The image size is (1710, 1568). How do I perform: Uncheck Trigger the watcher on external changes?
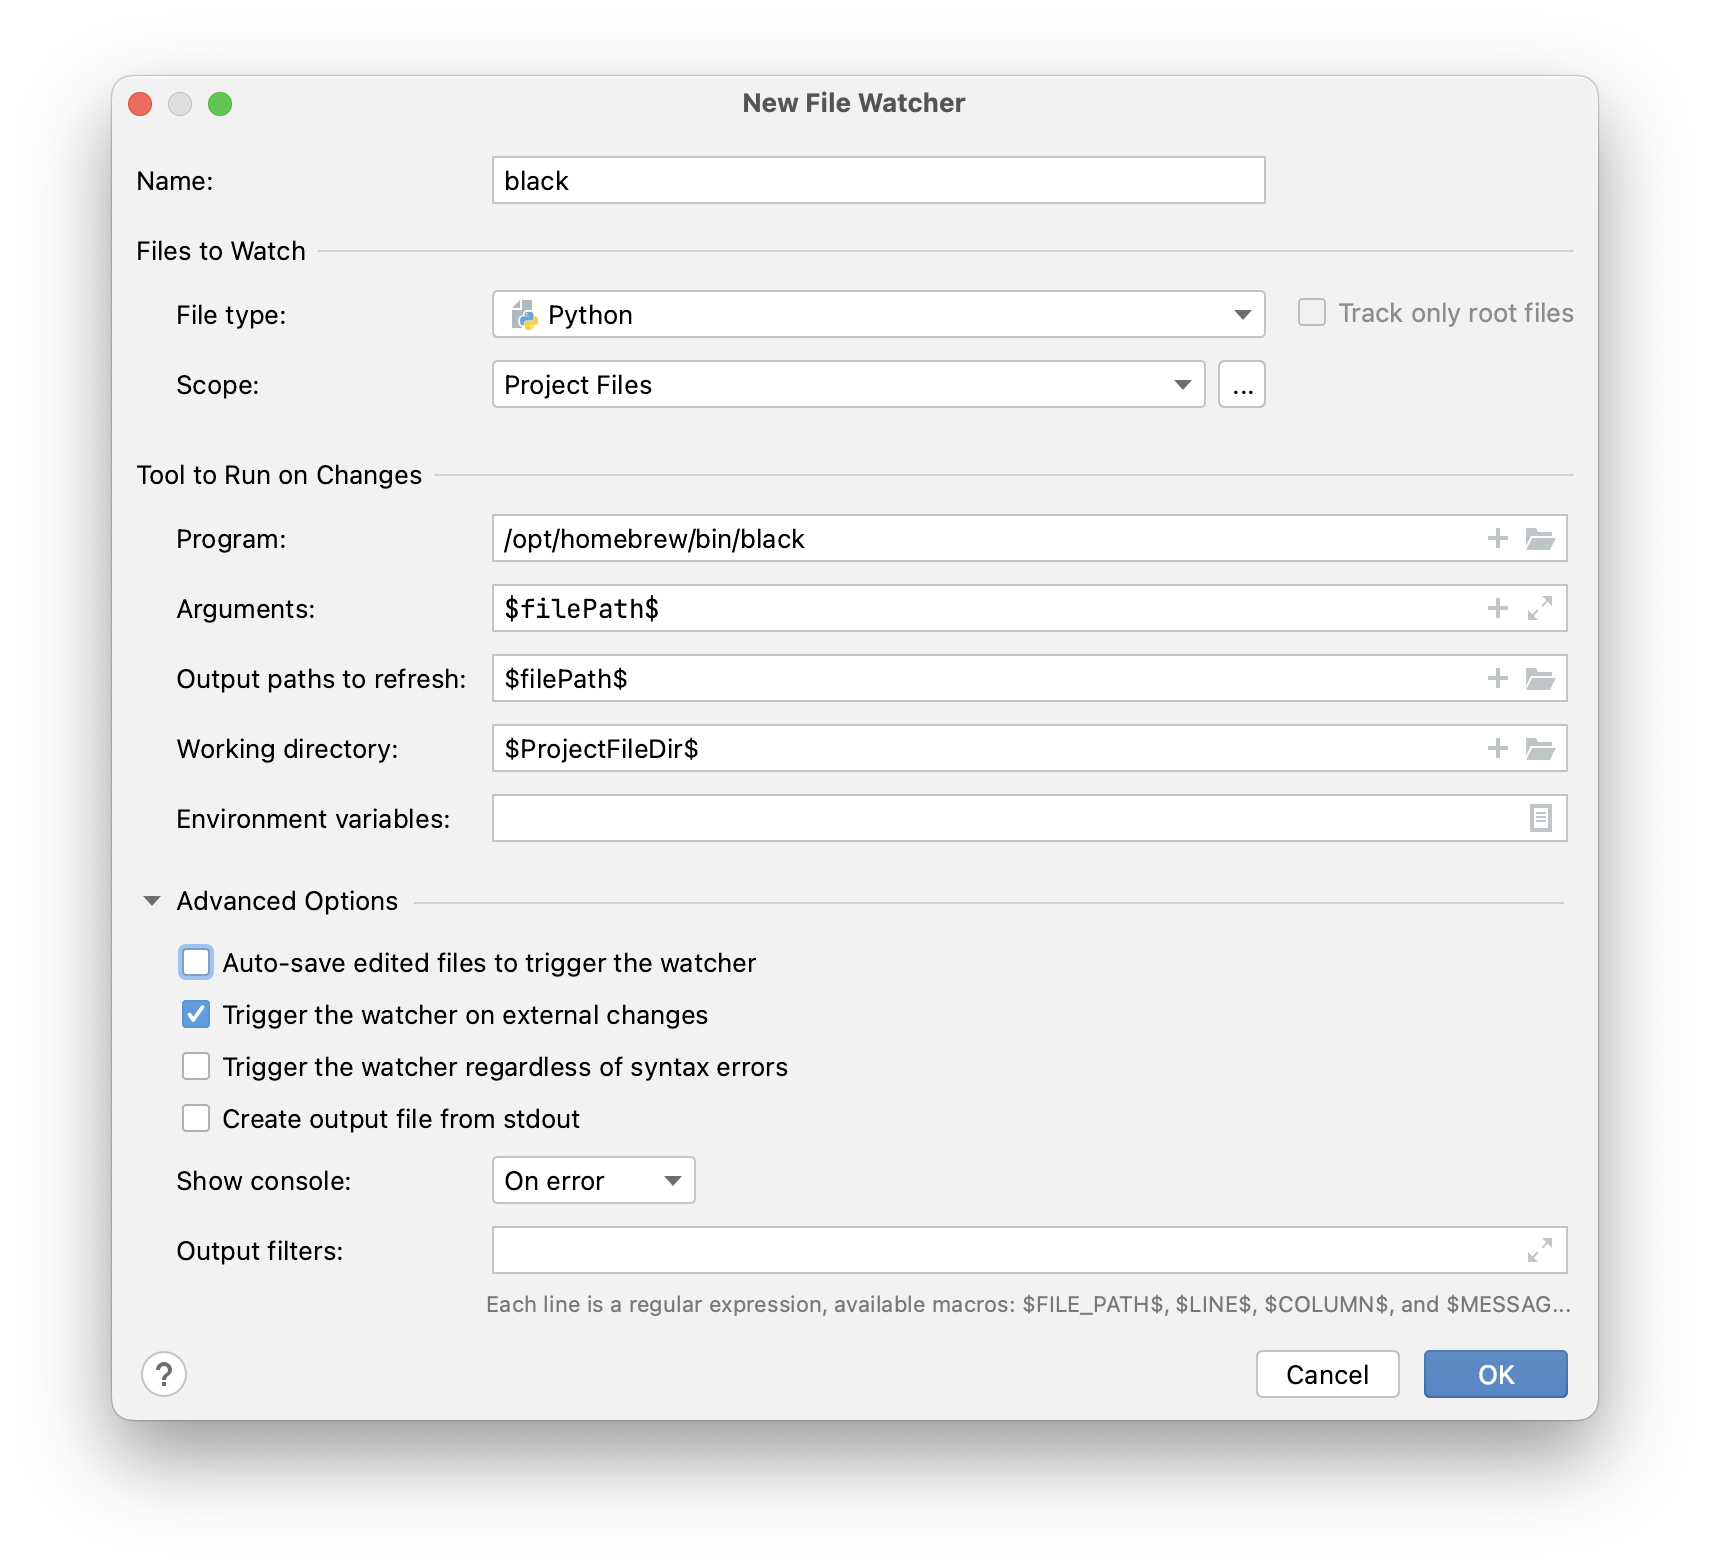pos(196,1014)
